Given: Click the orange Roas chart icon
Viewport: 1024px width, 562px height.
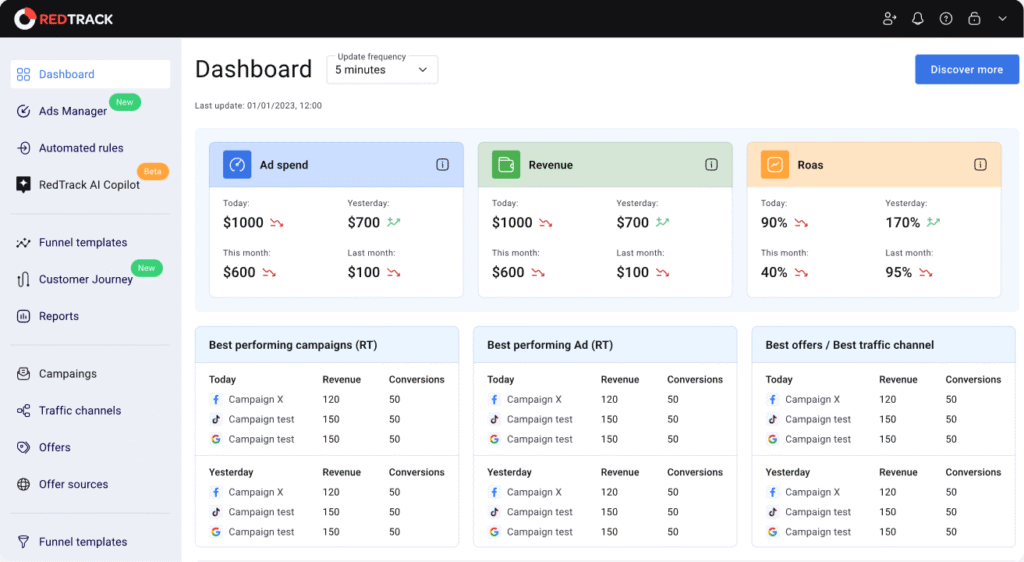Looking at the screenshot, I should click(x=775, y=164).
